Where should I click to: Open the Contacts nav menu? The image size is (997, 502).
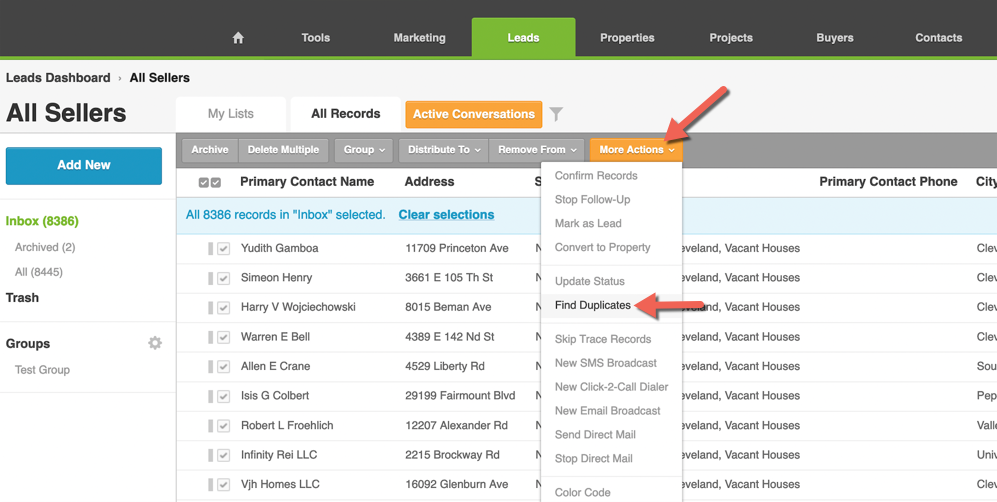pos(939,38)
